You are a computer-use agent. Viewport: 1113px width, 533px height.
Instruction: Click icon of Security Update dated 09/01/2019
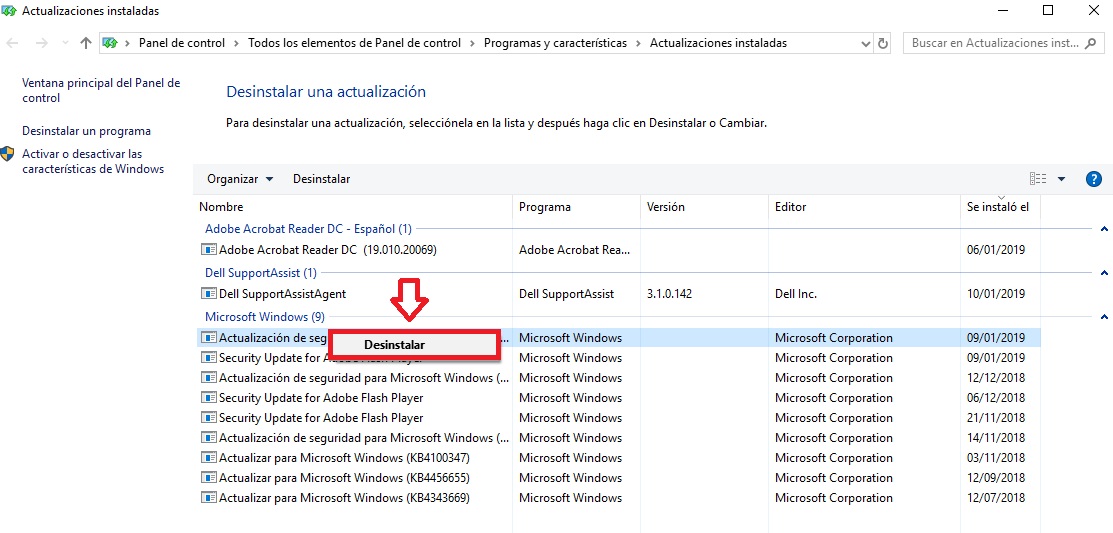[x=209, y=358]
